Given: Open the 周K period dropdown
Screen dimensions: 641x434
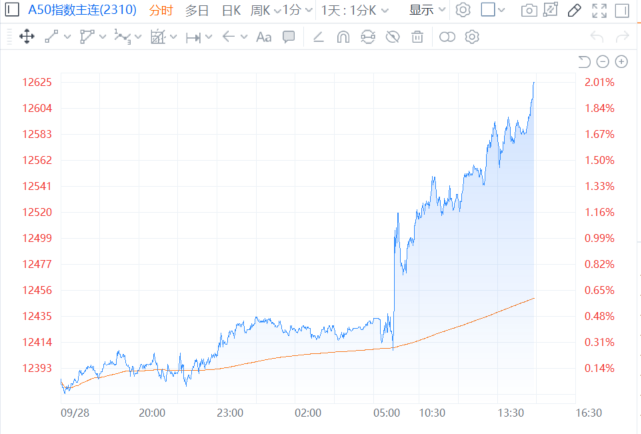Looking at the screenshot, I should 264,11.
